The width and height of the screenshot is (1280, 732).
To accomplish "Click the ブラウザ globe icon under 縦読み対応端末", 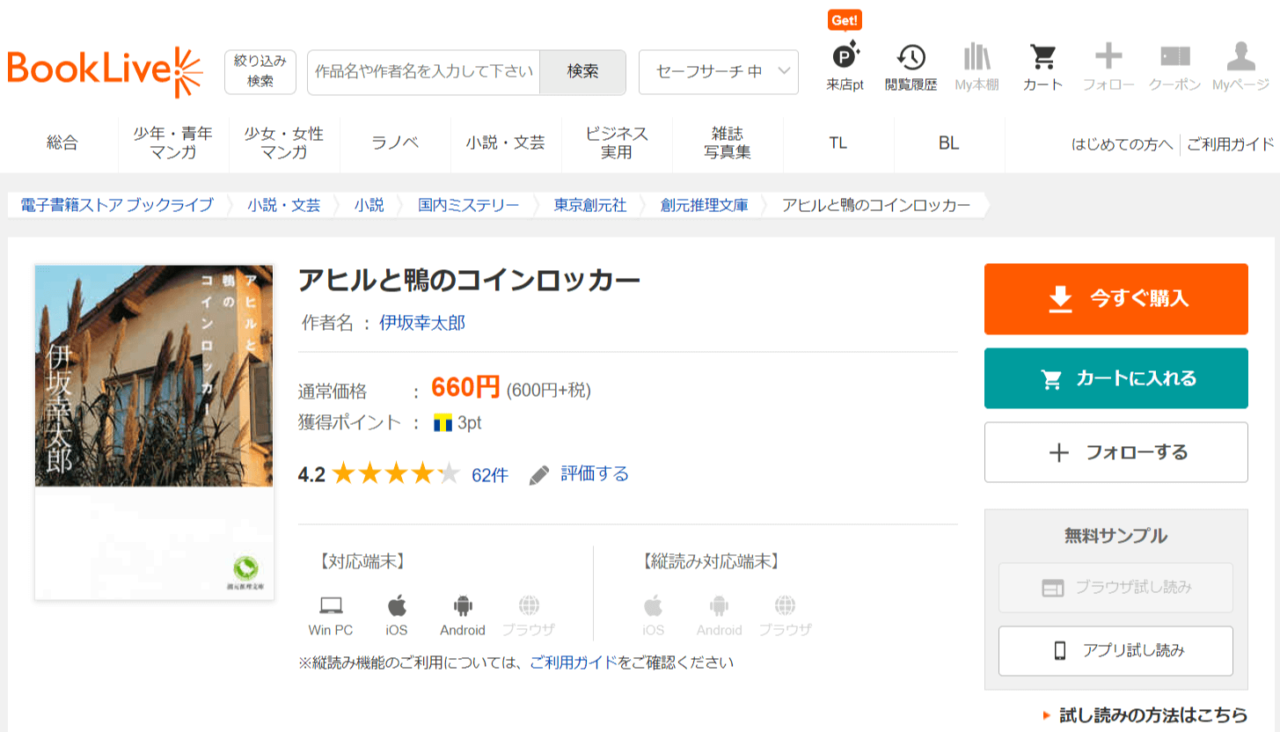I will [x=785, y=606].
